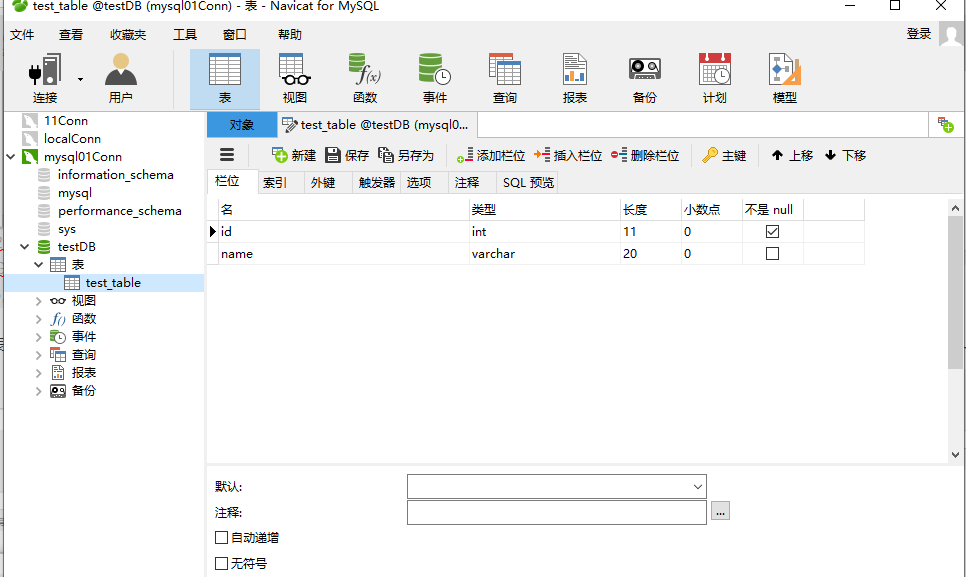Collapse the testDB database node
Screen dimensions: 966x577
tap(25, 246)
